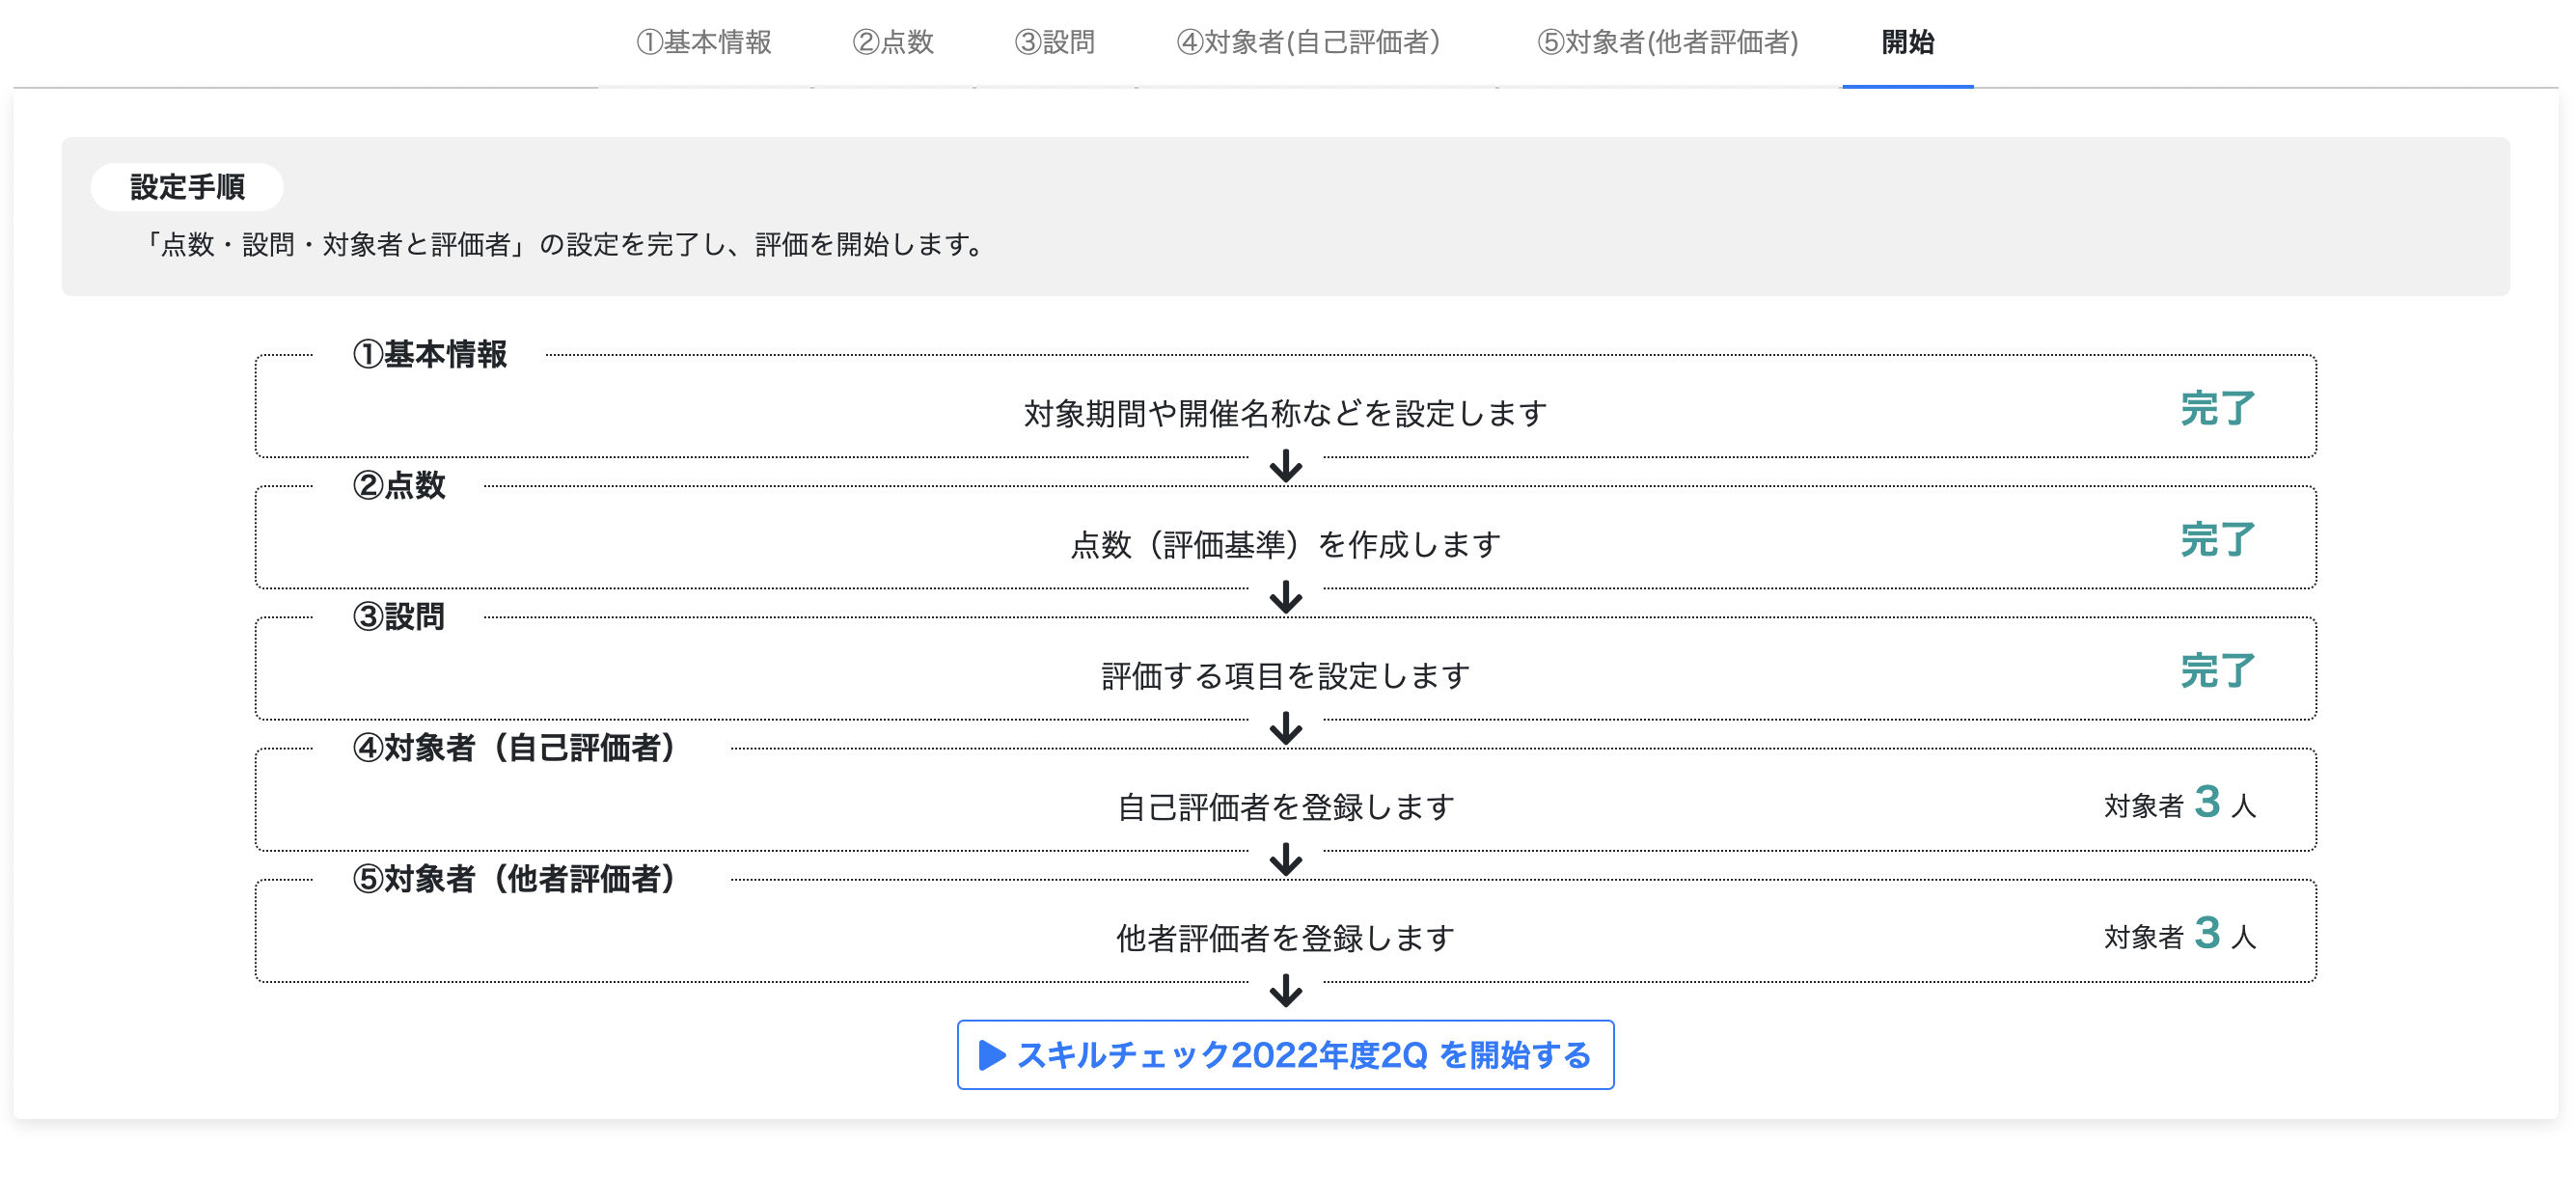Viewport: 2576px width, 1200px height.
Task: Click 完了 status in 設問 row
Action: click(2218, 671)
